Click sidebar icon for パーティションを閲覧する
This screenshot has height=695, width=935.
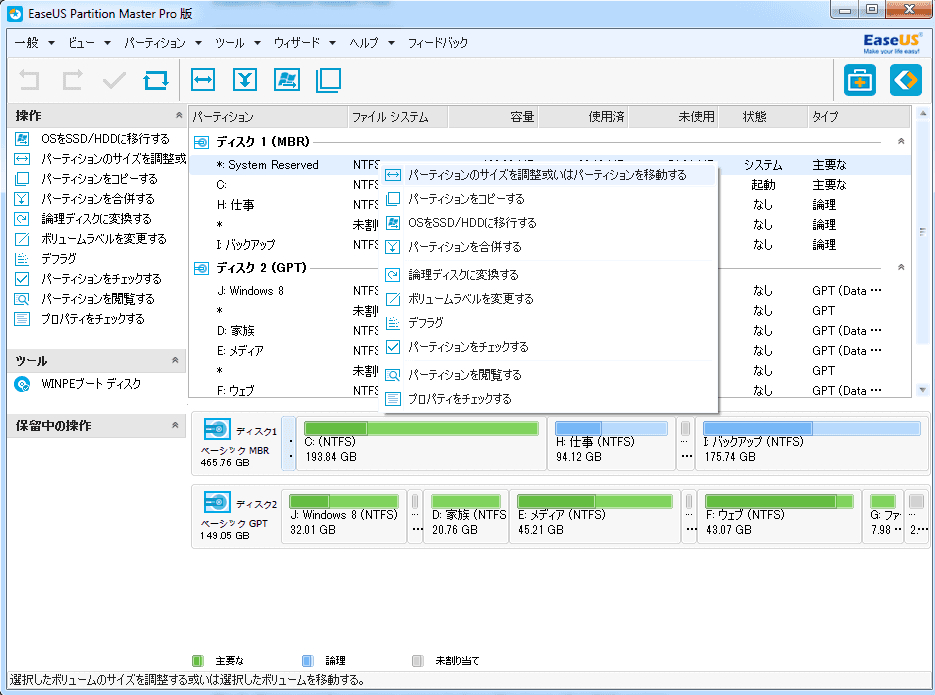(22, 299)
